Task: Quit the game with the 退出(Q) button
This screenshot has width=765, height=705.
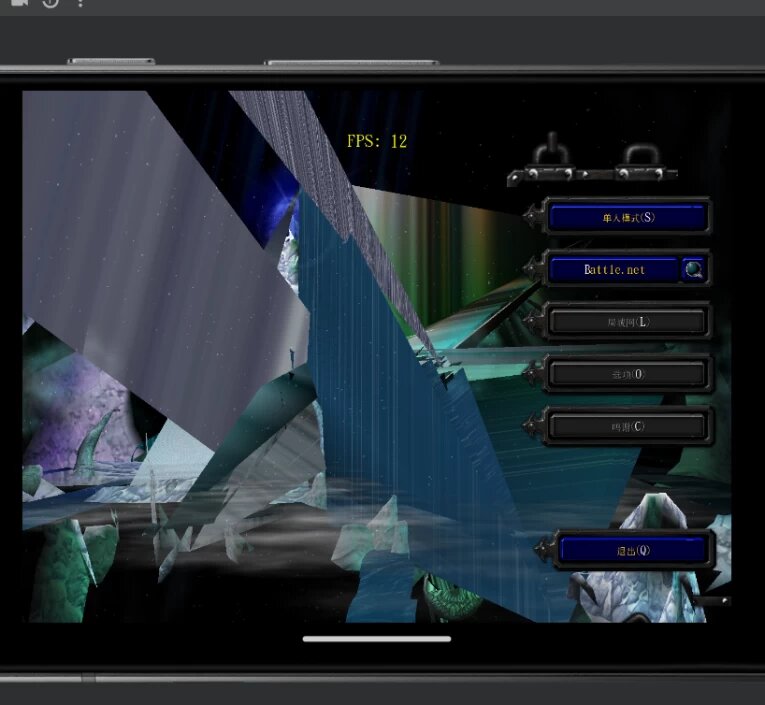Action: (633, 550)
